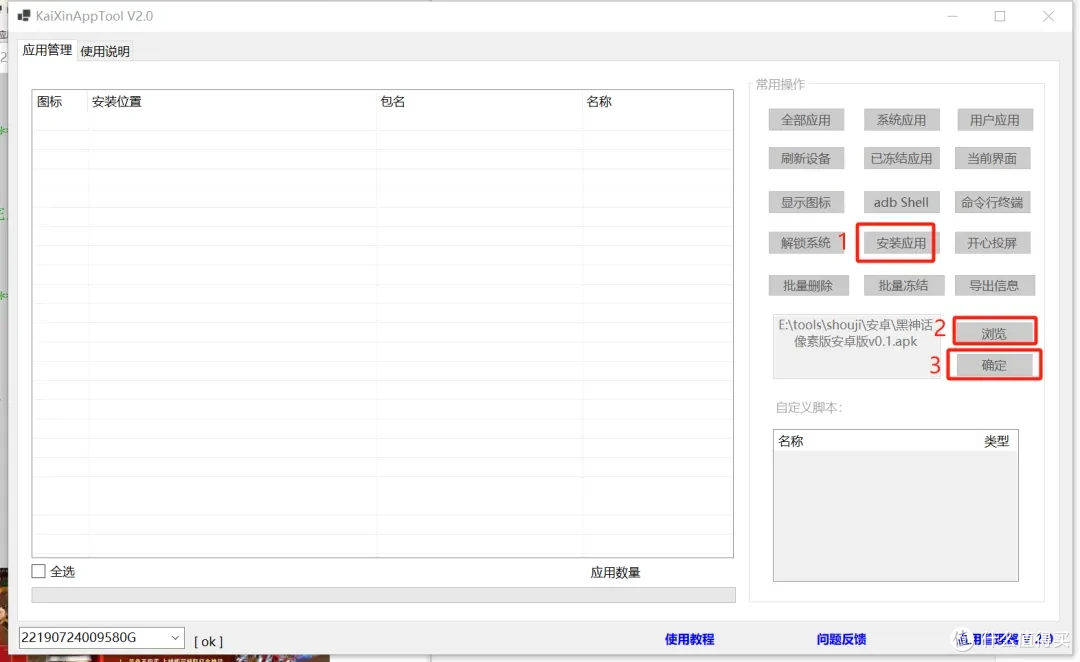Show 用户应用 list
The image size is (1080, 662).
pos(995,120)
